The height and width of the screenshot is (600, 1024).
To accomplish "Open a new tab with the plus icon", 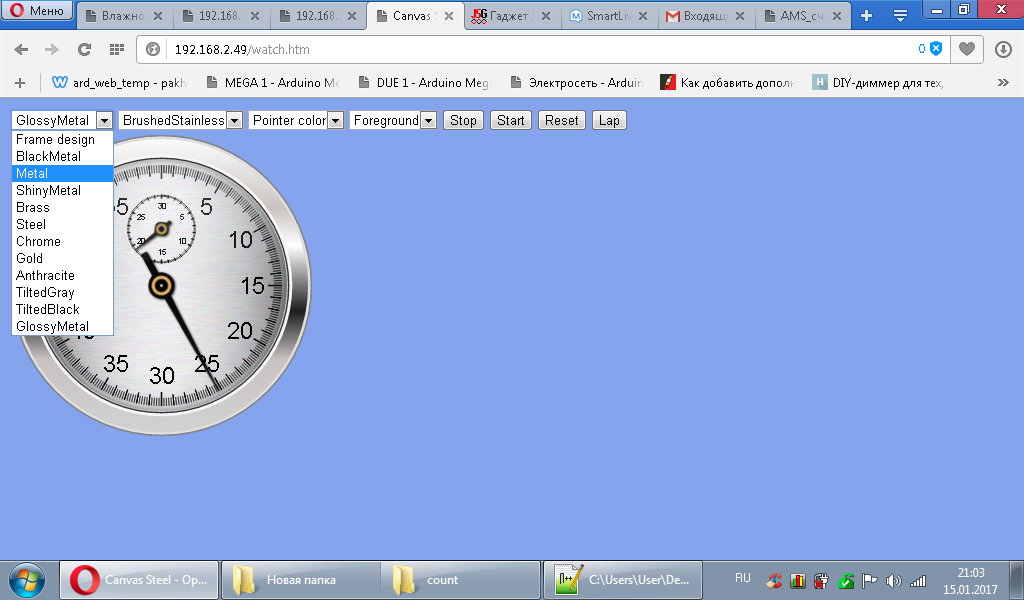I will [x=866, y=15].
